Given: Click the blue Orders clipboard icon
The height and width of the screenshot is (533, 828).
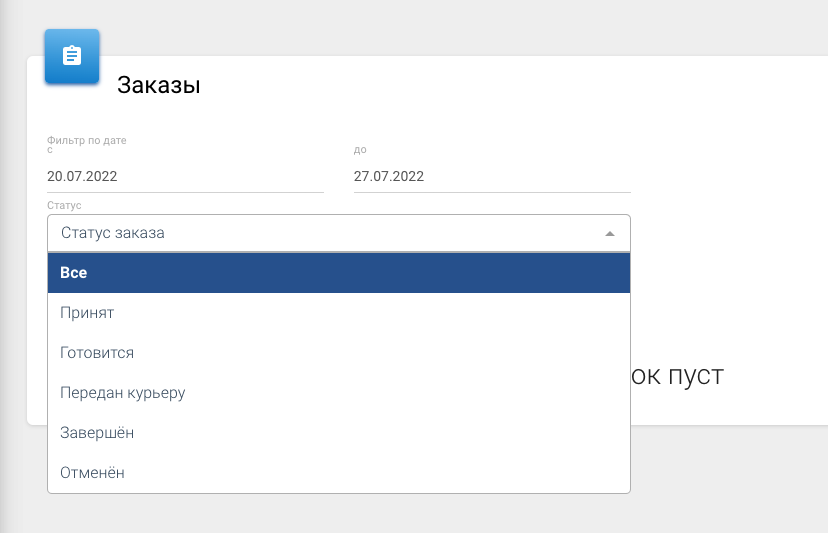Looking at the screenshot, I should tap(72, 56).
